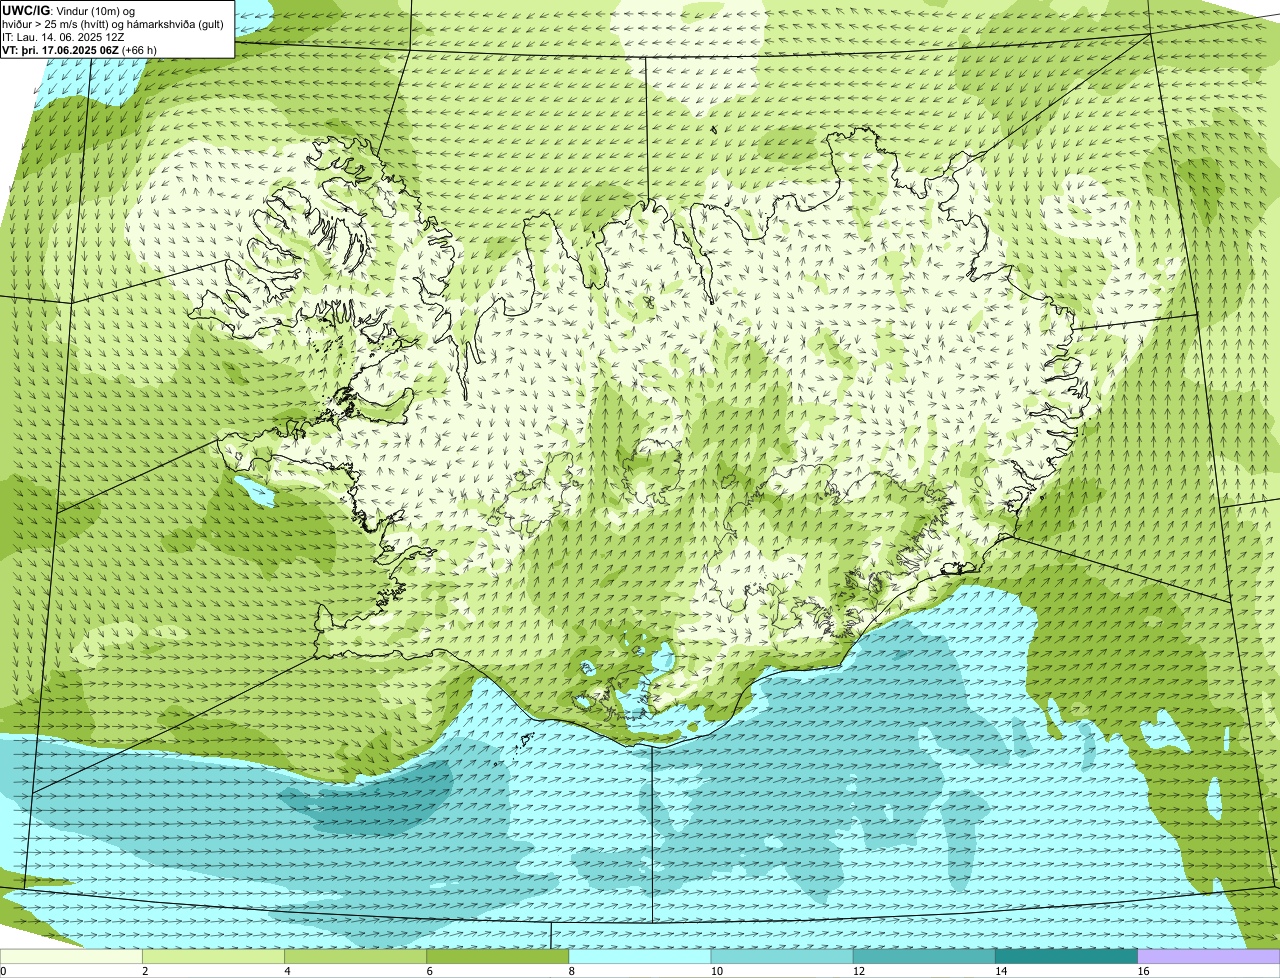1280x978 pixels.
Task: Click the scale label '16'
Action: pos(1143,971)
